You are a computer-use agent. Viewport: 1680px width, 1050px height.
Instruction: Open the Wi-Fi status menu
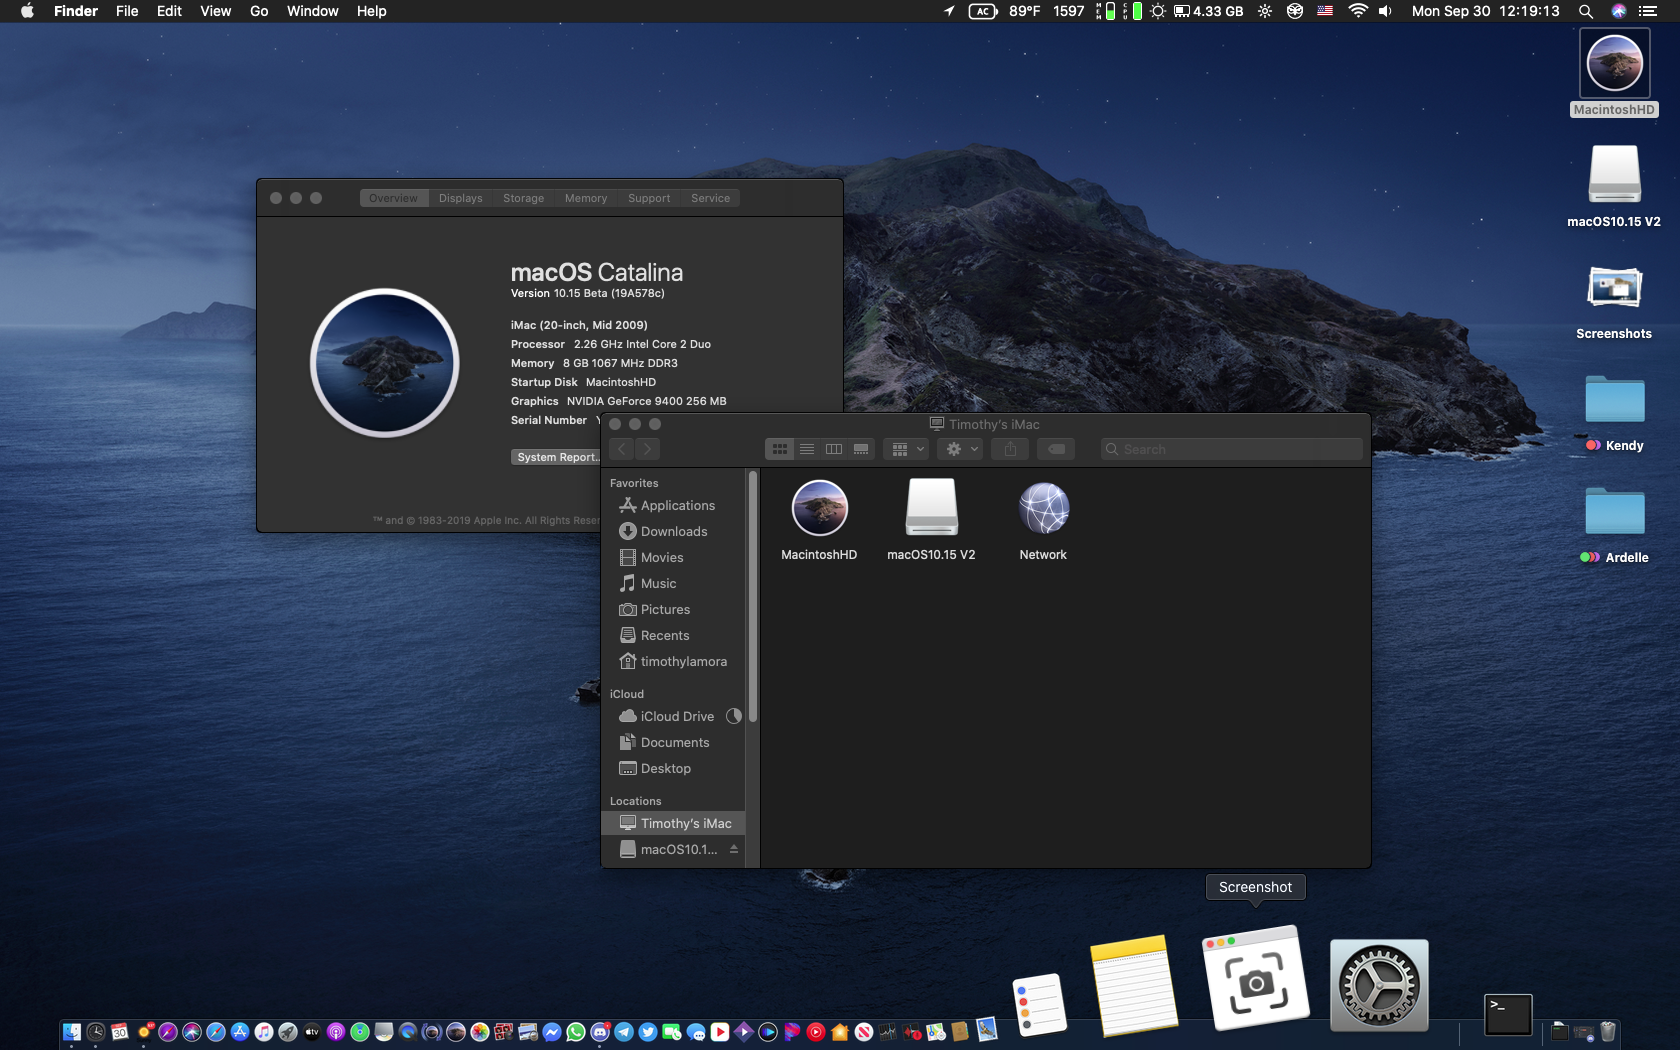(x=1358, y=11)
